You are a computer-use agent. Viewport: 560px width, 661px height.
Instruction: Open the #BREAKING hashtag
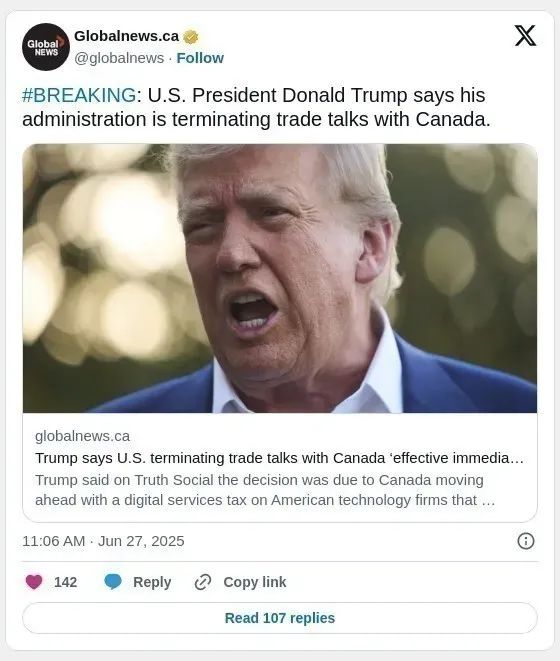coord(79,95)
